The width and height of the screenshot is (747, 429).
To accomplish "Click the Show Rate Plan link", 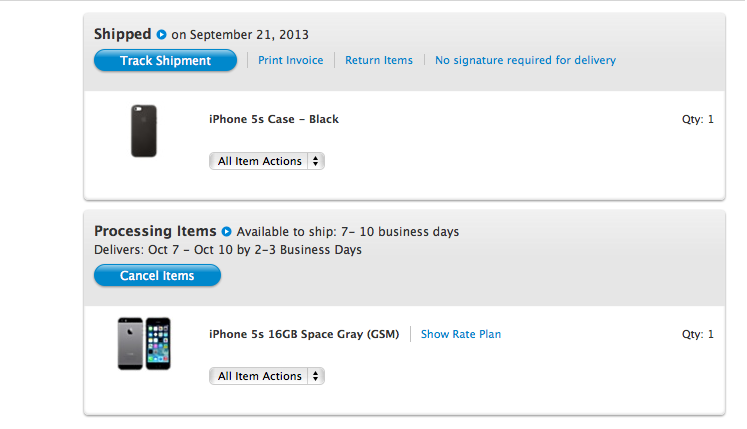I will (461, 334).
